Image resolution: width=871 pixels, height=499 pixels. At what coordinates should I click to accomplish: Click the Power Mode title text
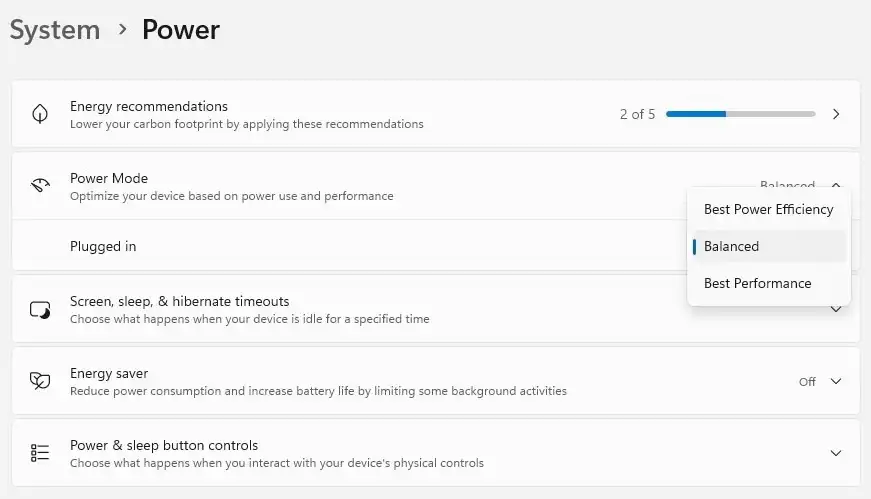[x=109, y=178]
